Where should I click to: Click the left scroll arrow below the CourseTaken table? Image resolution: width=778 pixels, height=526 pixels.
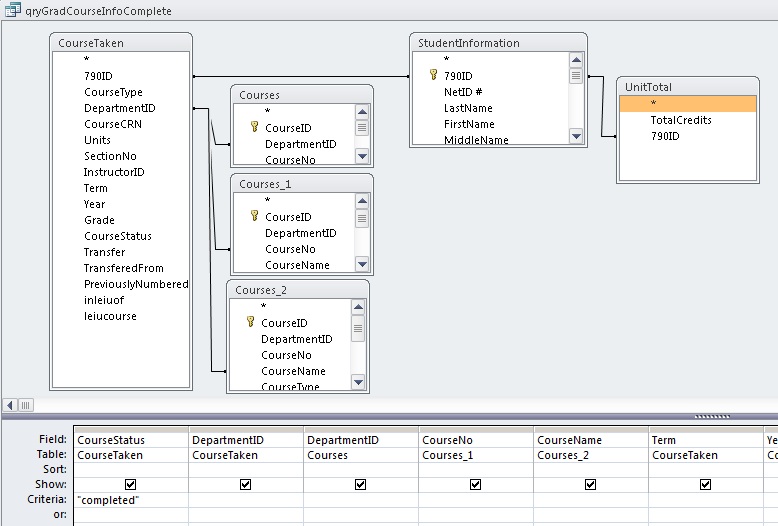[x=10, y=405]
